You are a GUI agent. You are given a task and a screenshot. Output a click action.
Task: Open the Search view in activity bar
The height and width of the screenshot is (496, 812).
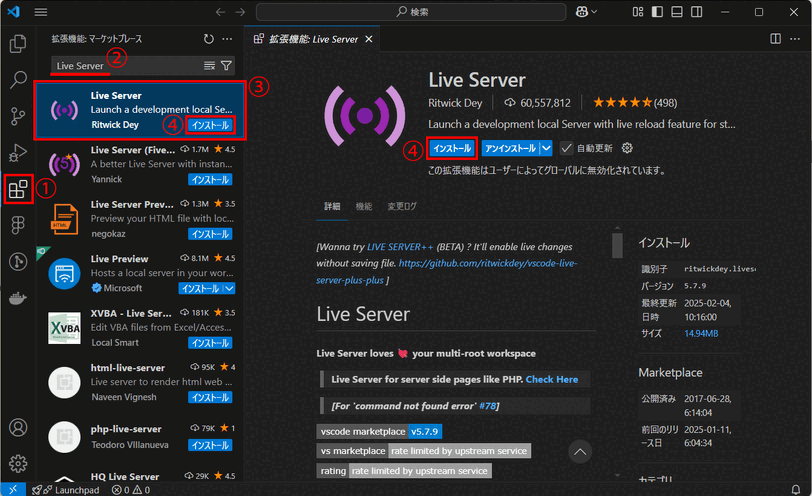[x=18, y=80]
